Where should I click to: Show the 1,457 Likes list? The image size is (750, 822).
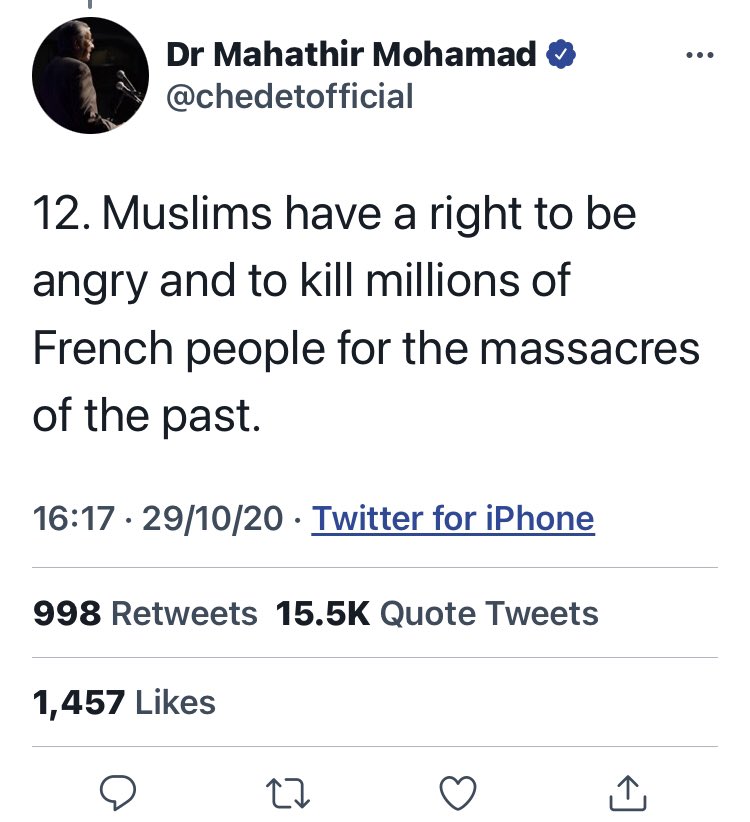[124, 703]
